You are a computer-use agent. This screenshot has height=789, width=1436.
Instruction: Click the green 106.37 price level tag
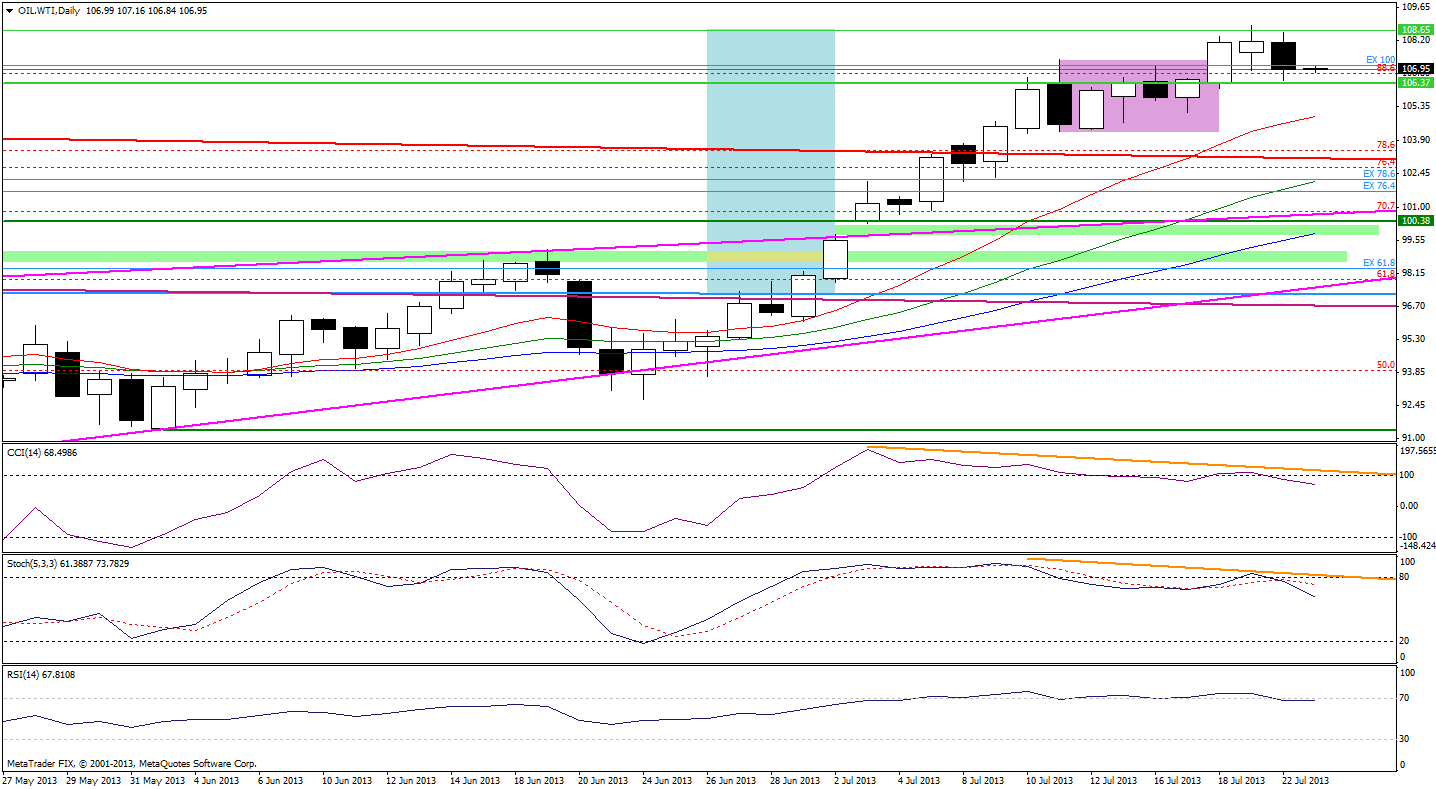1414,82
